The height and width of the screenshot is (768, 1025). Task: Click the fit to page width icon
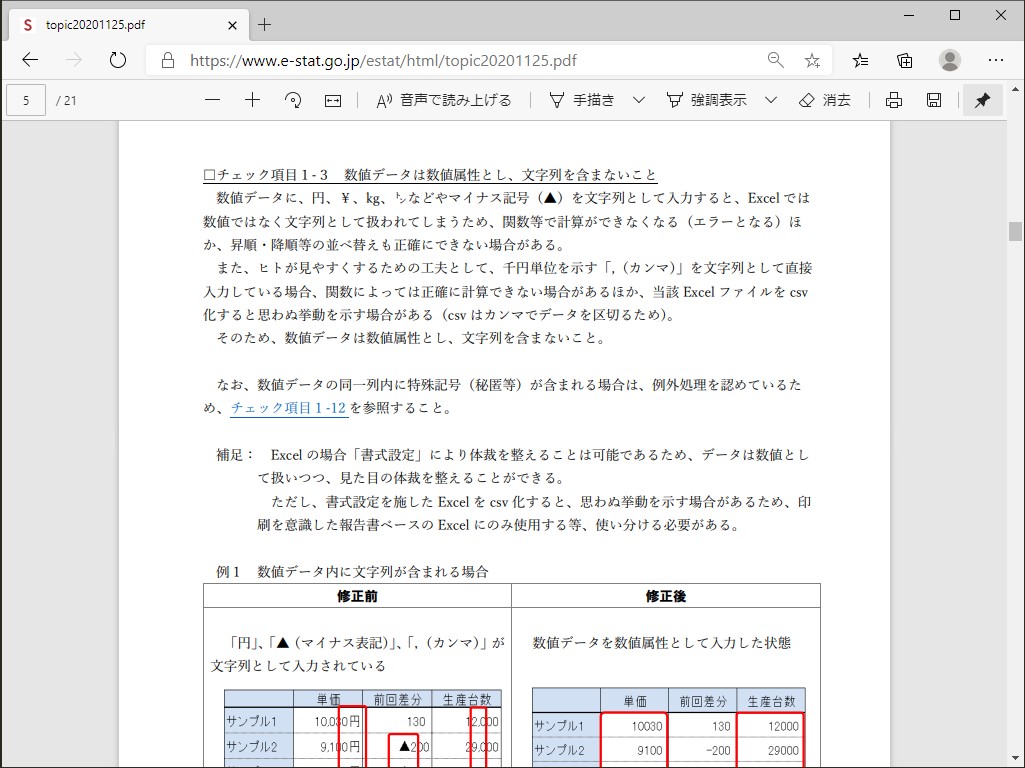[333, 100]
